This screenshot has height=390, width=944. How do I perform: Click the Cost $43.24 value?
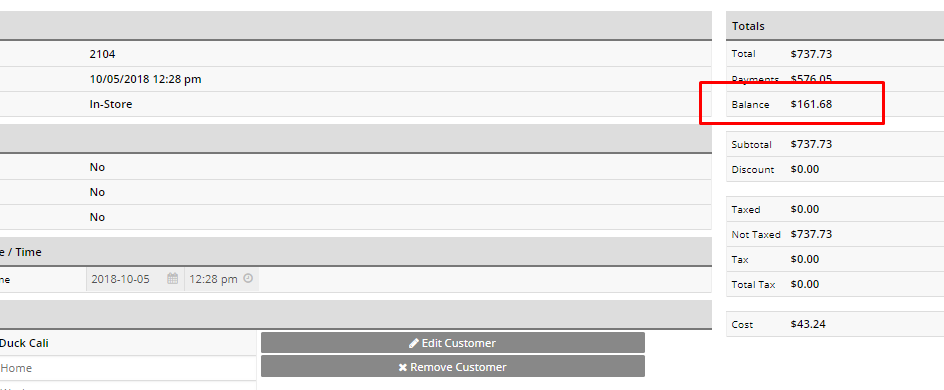[808, 324]
